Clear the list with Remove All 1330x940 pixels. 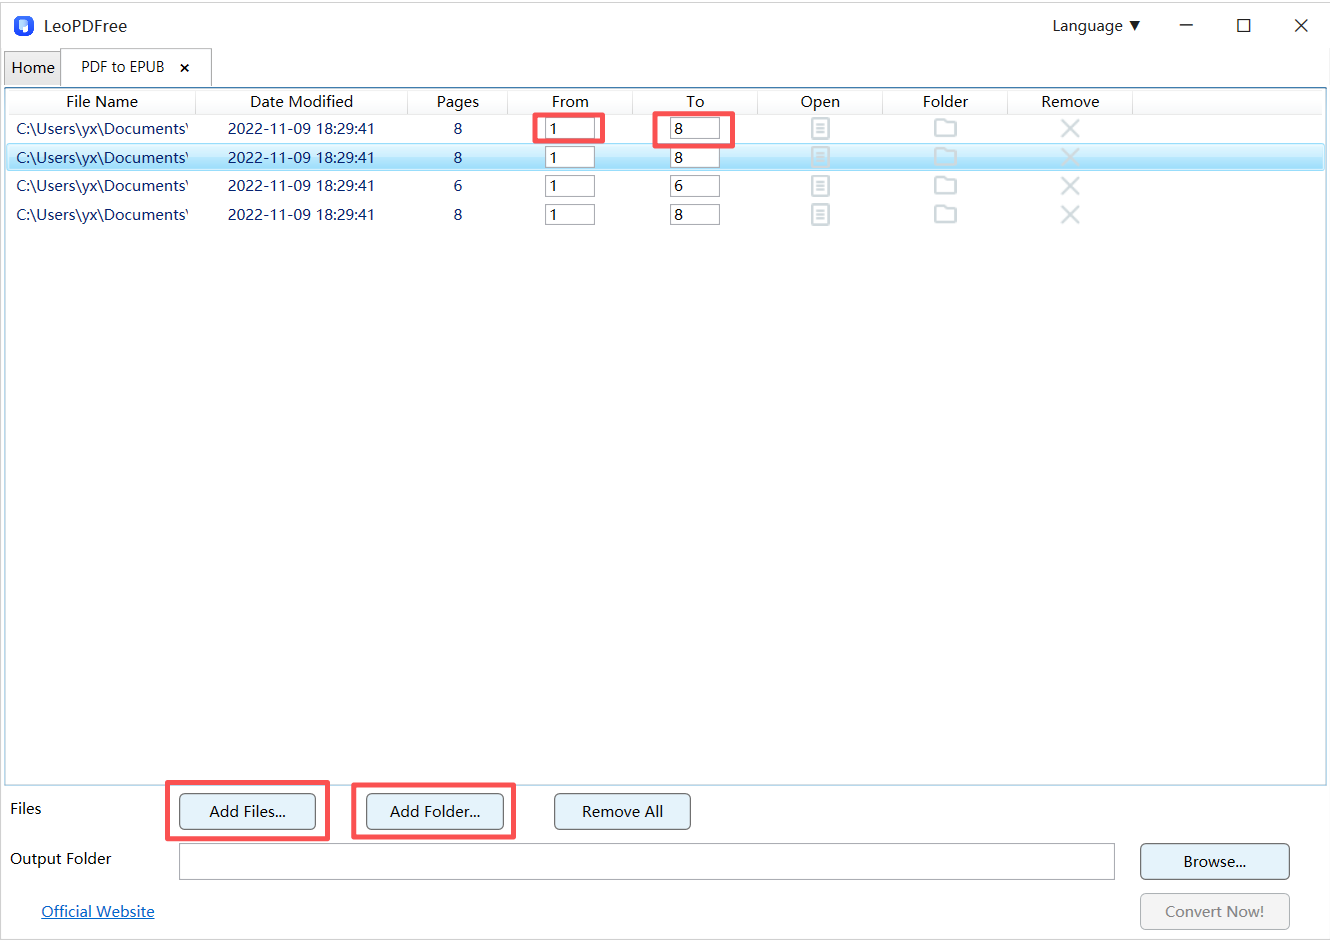point(622,811)
